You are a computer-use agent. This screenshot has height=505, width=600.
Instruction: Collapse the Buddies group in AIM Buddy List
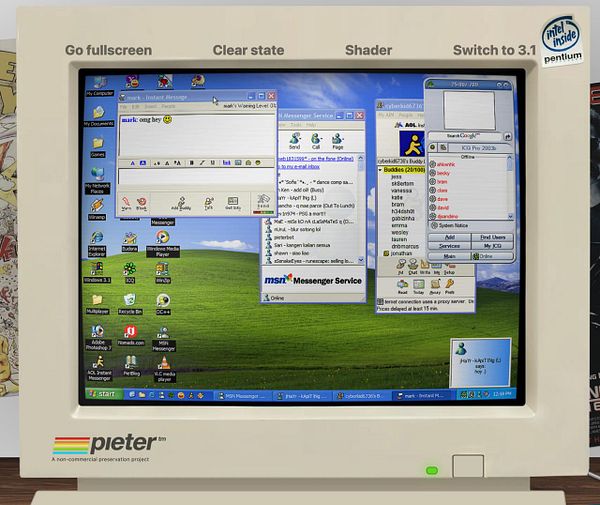coord(380,169)
